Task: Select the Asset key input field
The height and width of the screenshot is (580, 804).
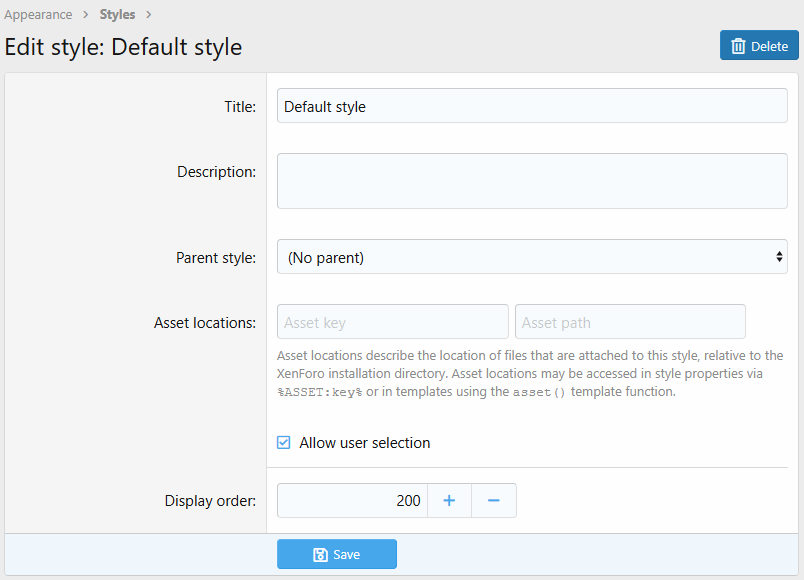Action: (392, 322)
